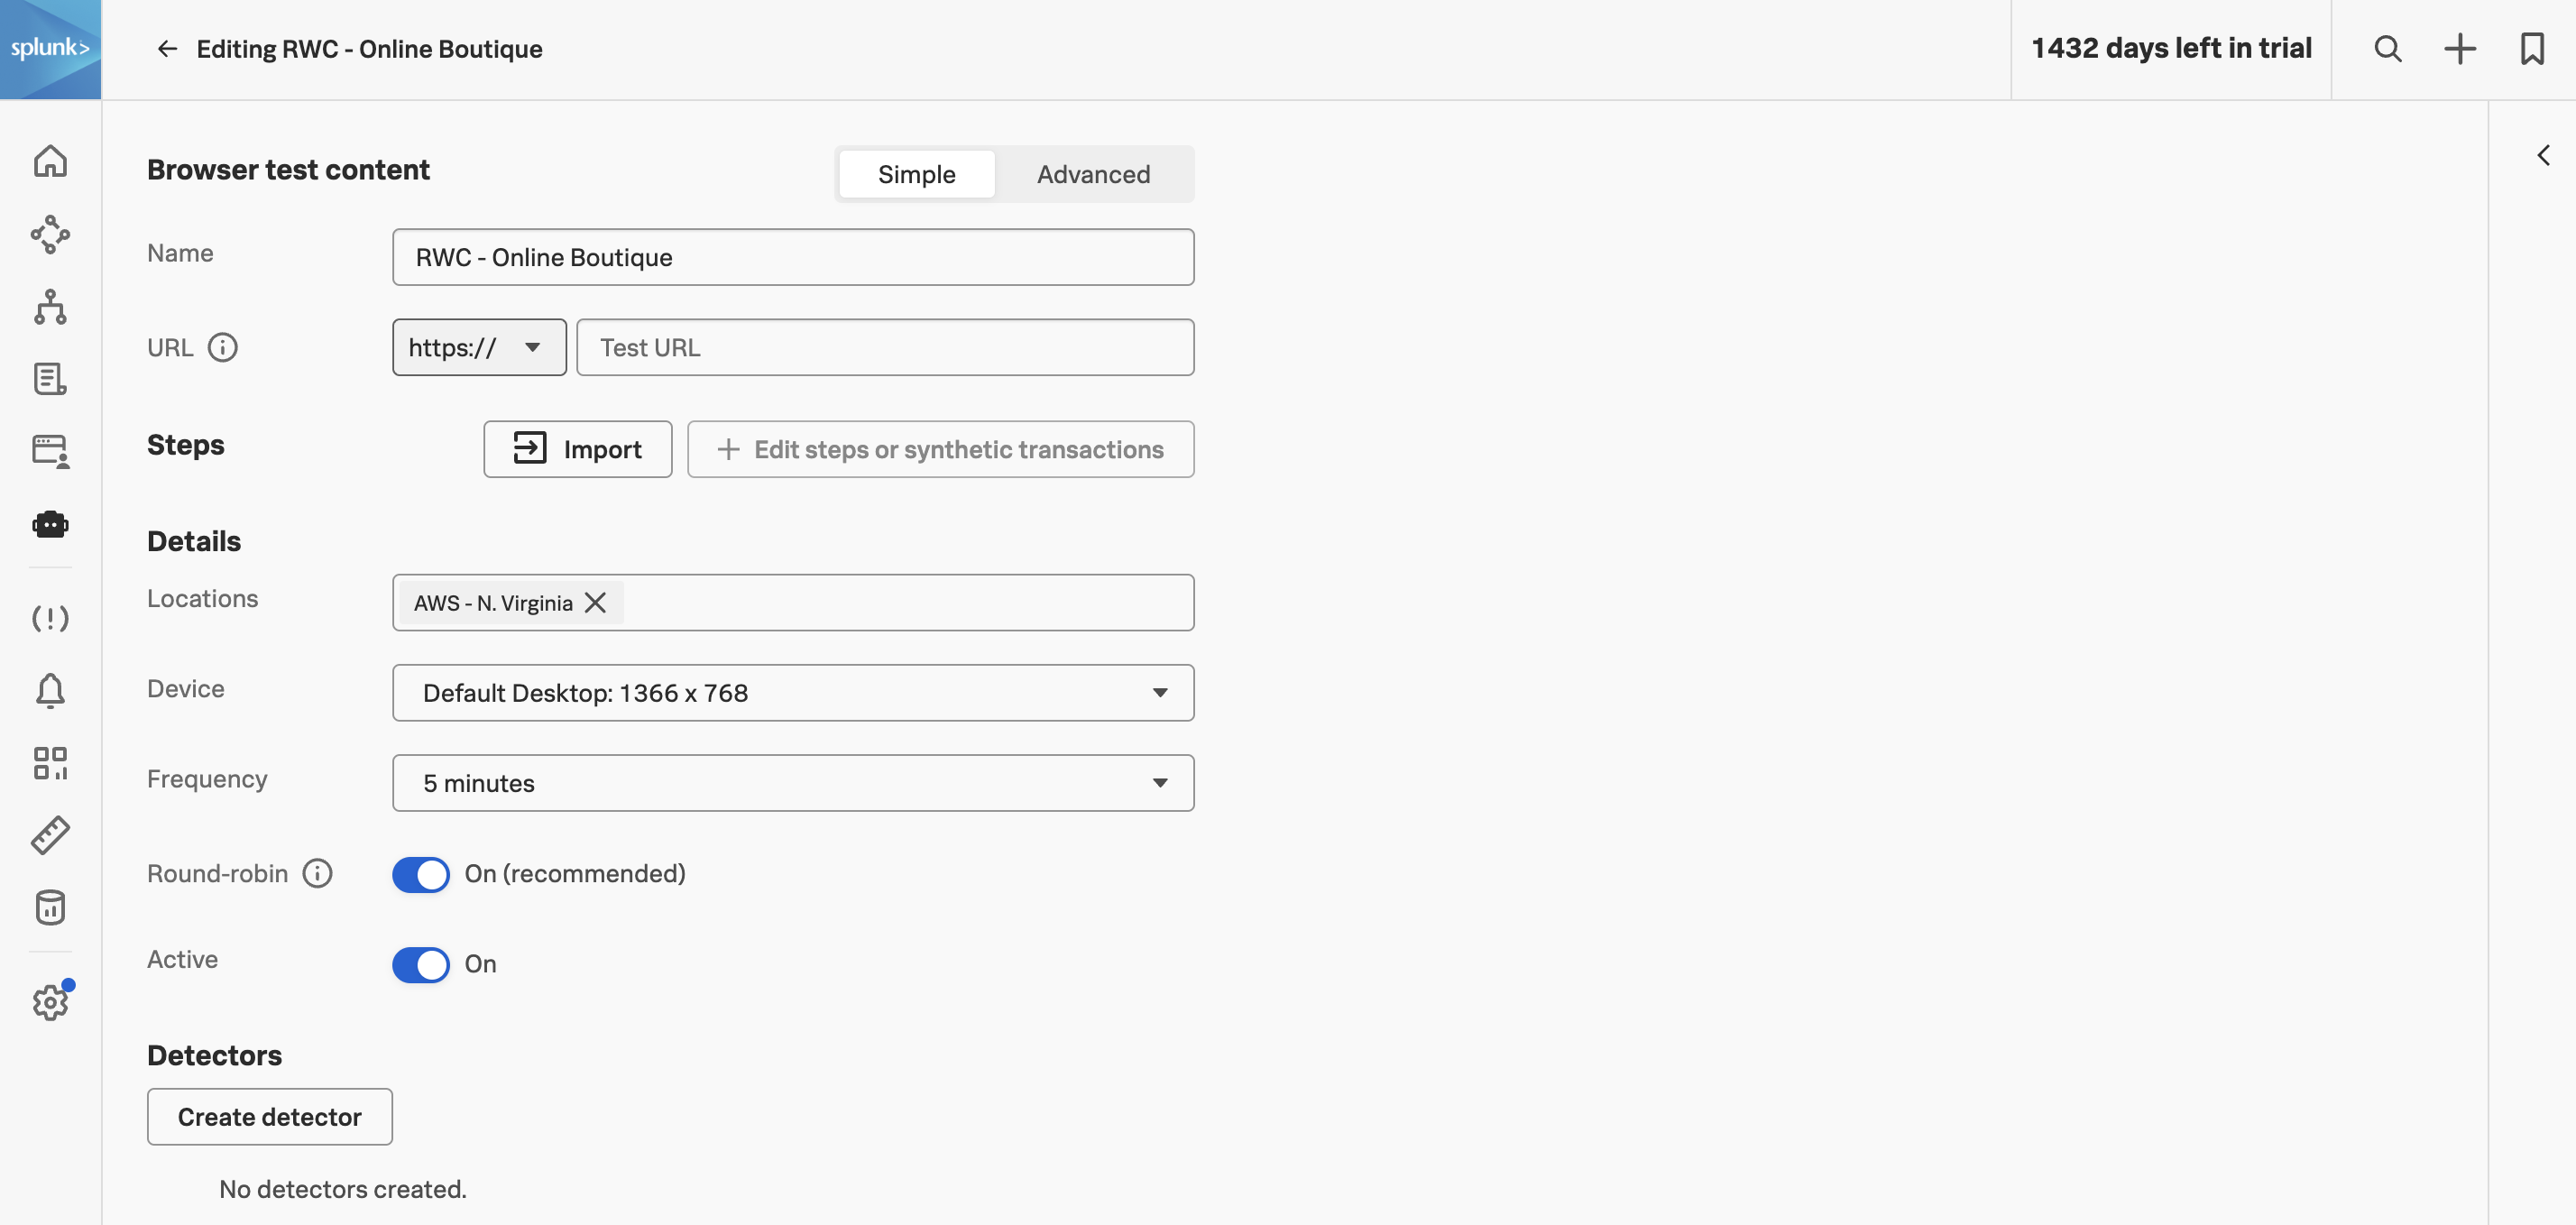
Task: Click the Import steps button
Action: point(577,450)
